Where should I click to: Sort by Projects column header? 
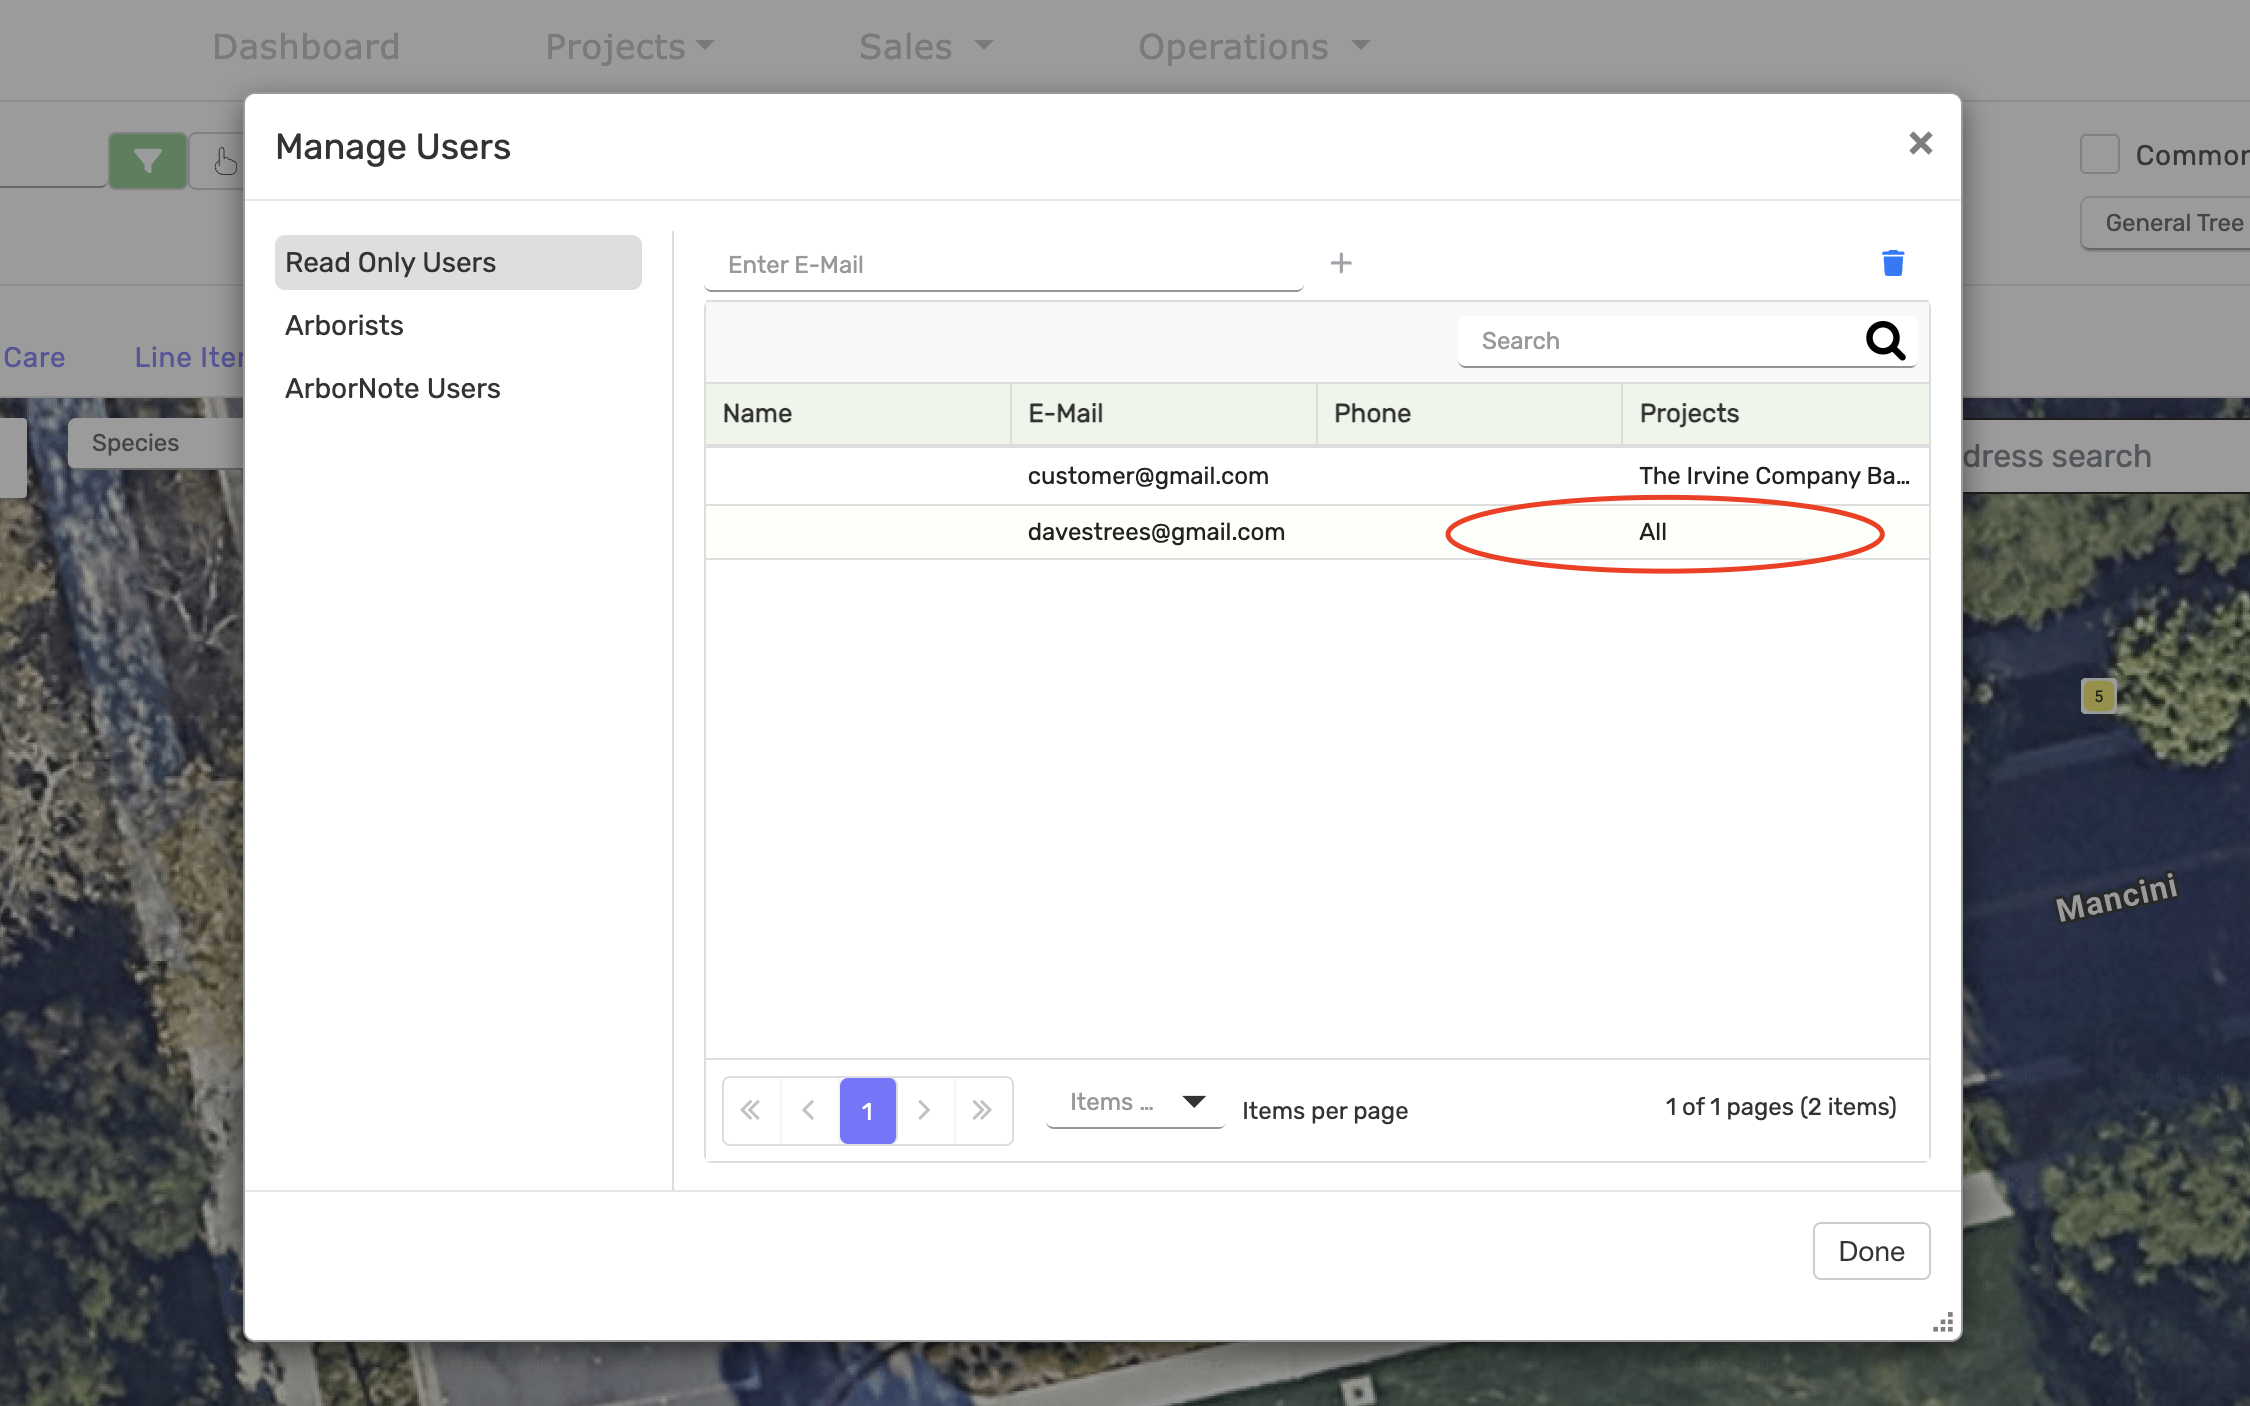click(x=1775, y=413)
